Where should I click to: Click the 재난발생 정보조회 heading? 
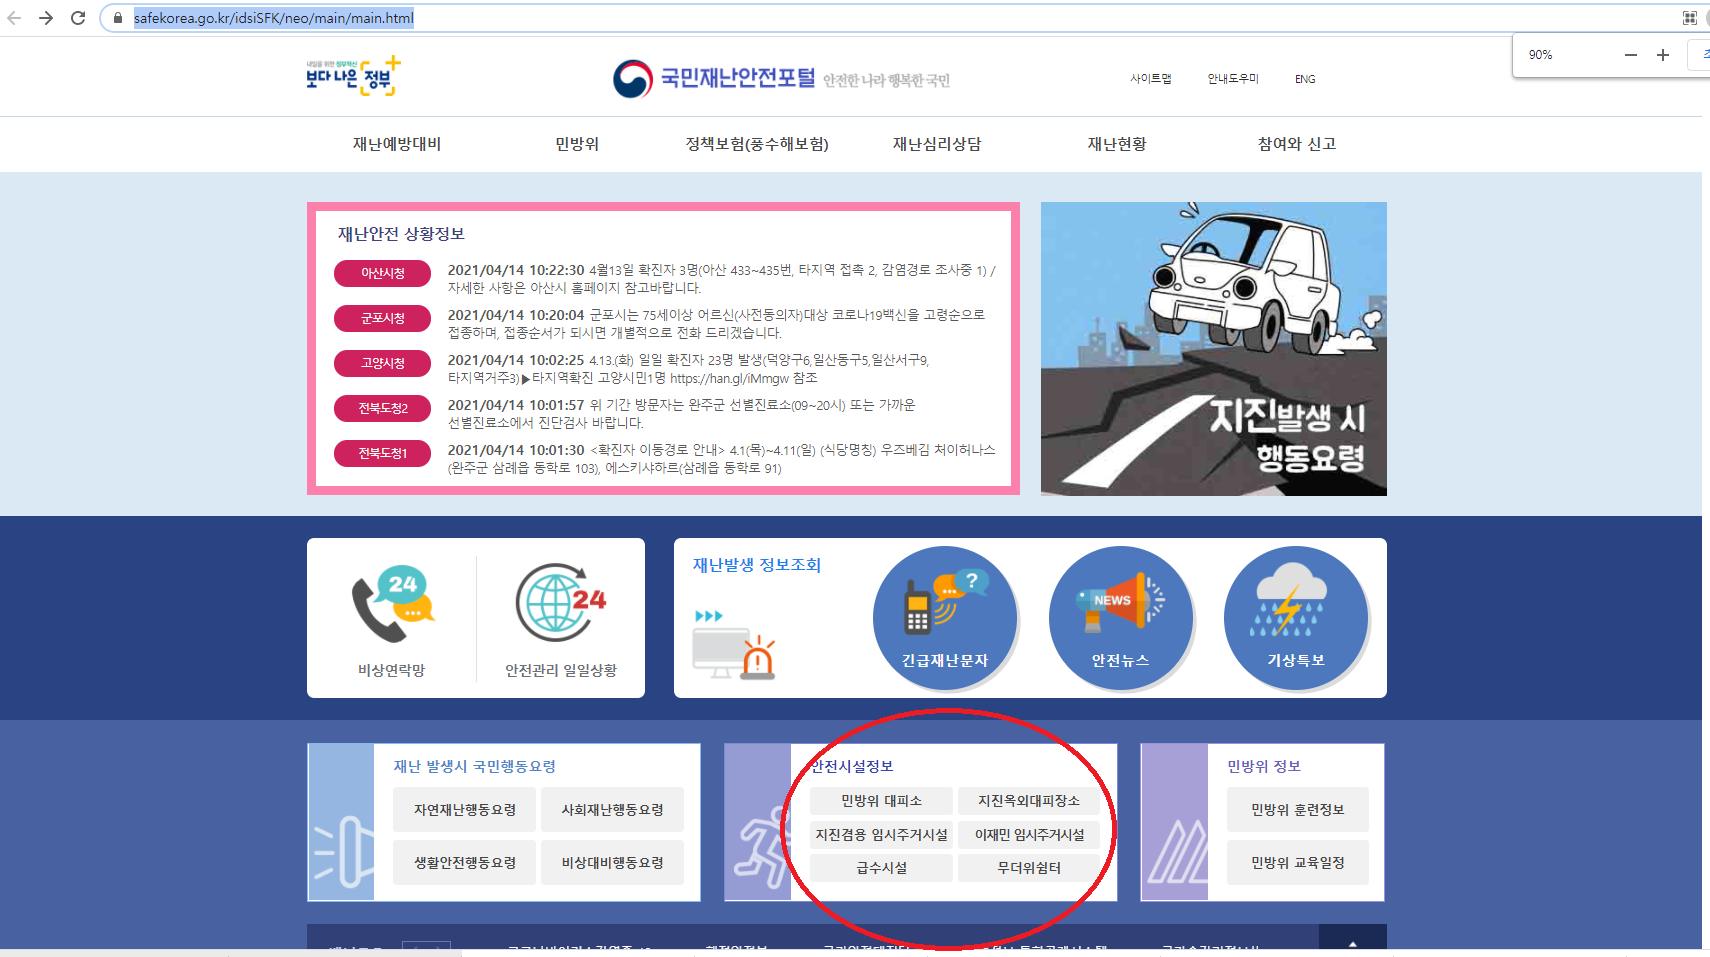[757, 565]
